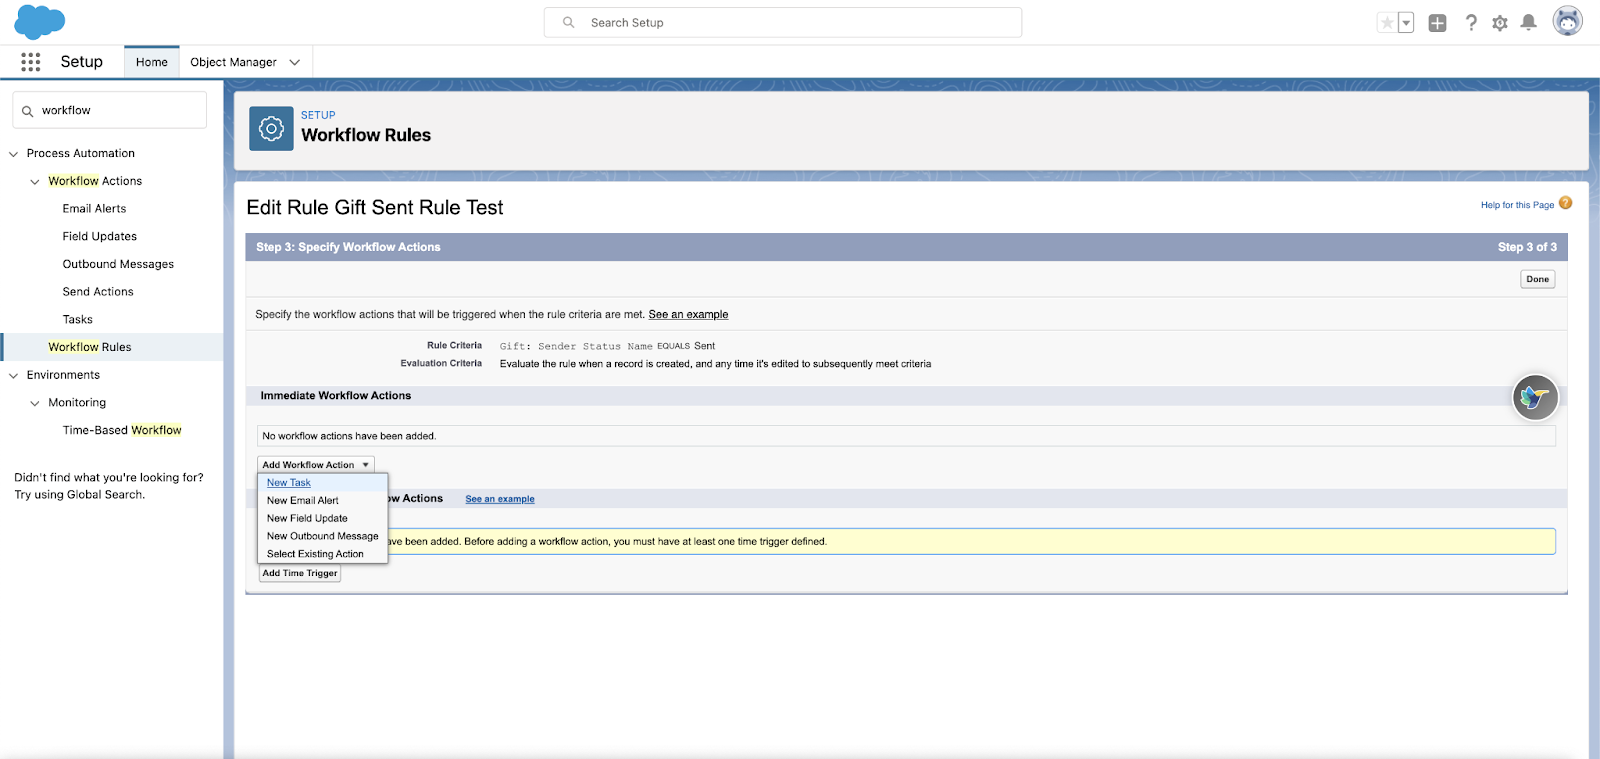Click the Process Automation label

[81, 154]
